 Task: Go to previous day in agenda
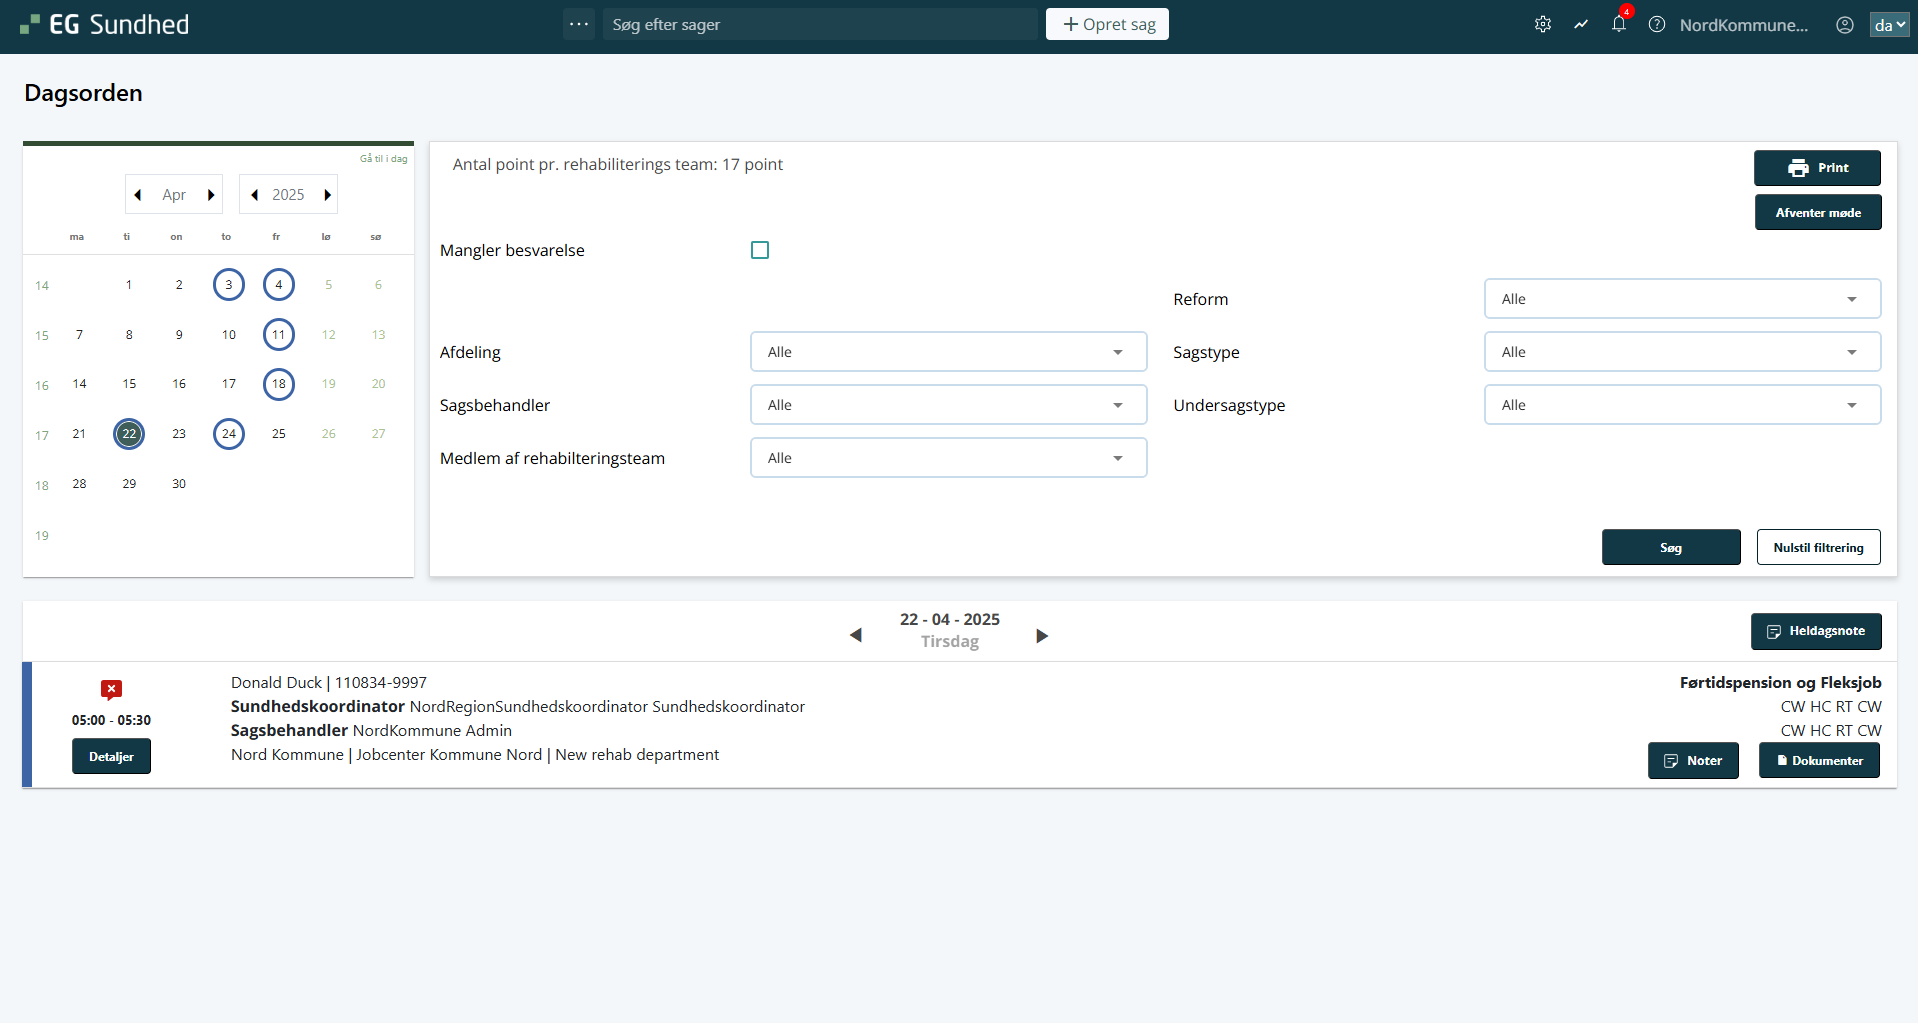coord(855,636)
